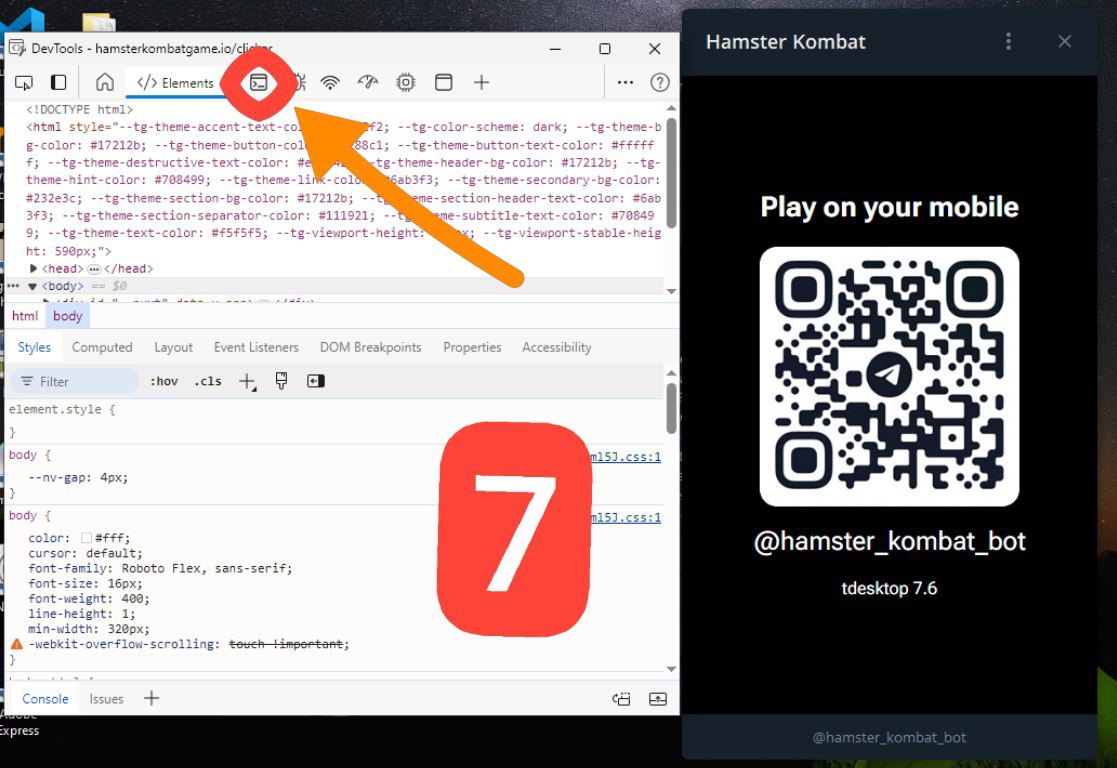Viewport: 1117px width, 768px height.
Task: Click the font-family Roboto Flex declaration
Action: click(160, 569)
